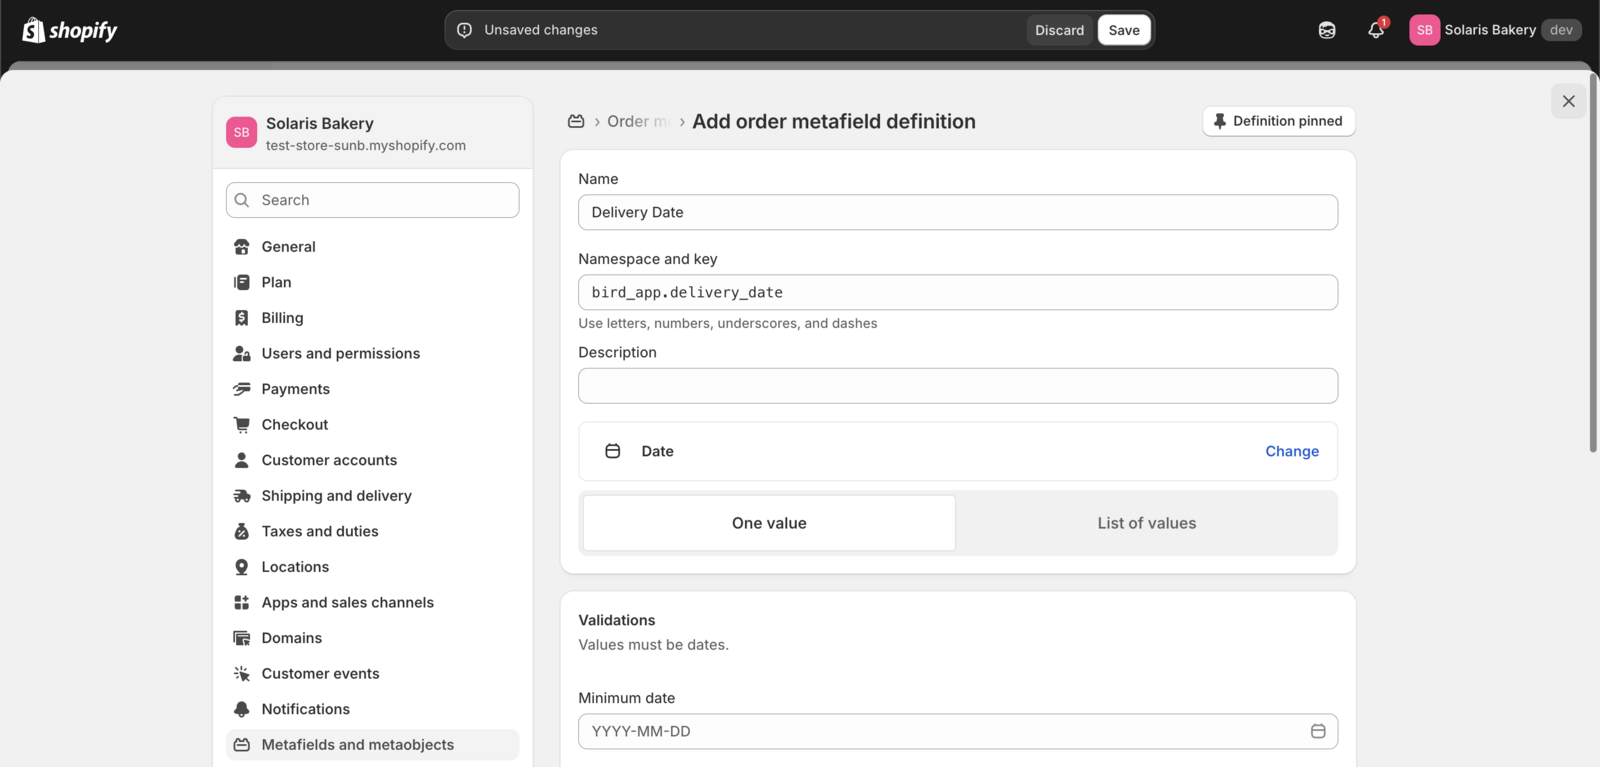Click the Shipping and delivery truck icon

click(x=241, y=496)
